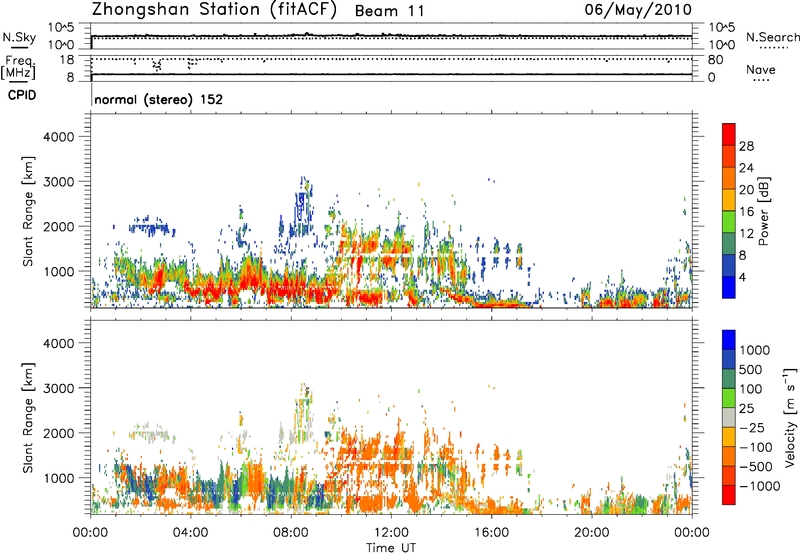Click the 'Nave' legend label
This screenshot has height=554, width=800.
pyautogui.click(x=761, y=70)
